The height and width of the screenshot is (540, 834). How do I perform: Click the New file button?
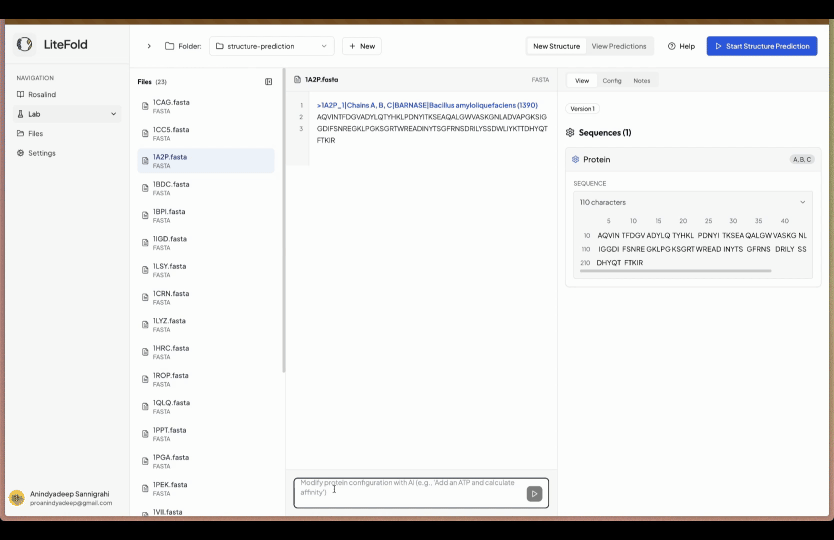tap(361, 46)
